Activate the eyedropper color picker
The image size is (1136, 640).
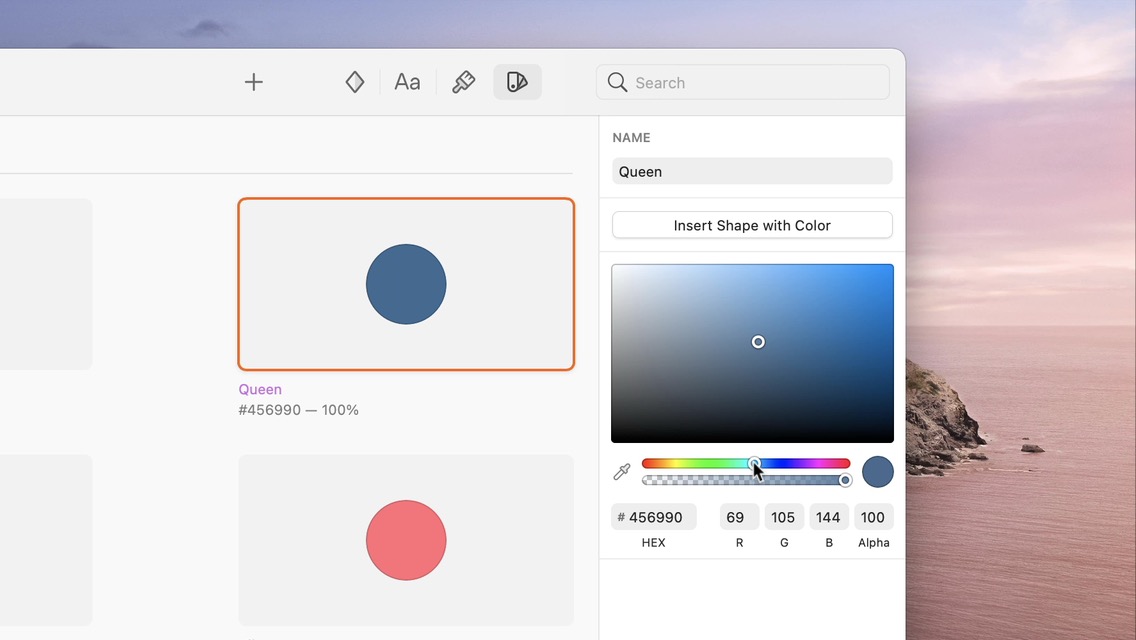click(x=621, y=470)
